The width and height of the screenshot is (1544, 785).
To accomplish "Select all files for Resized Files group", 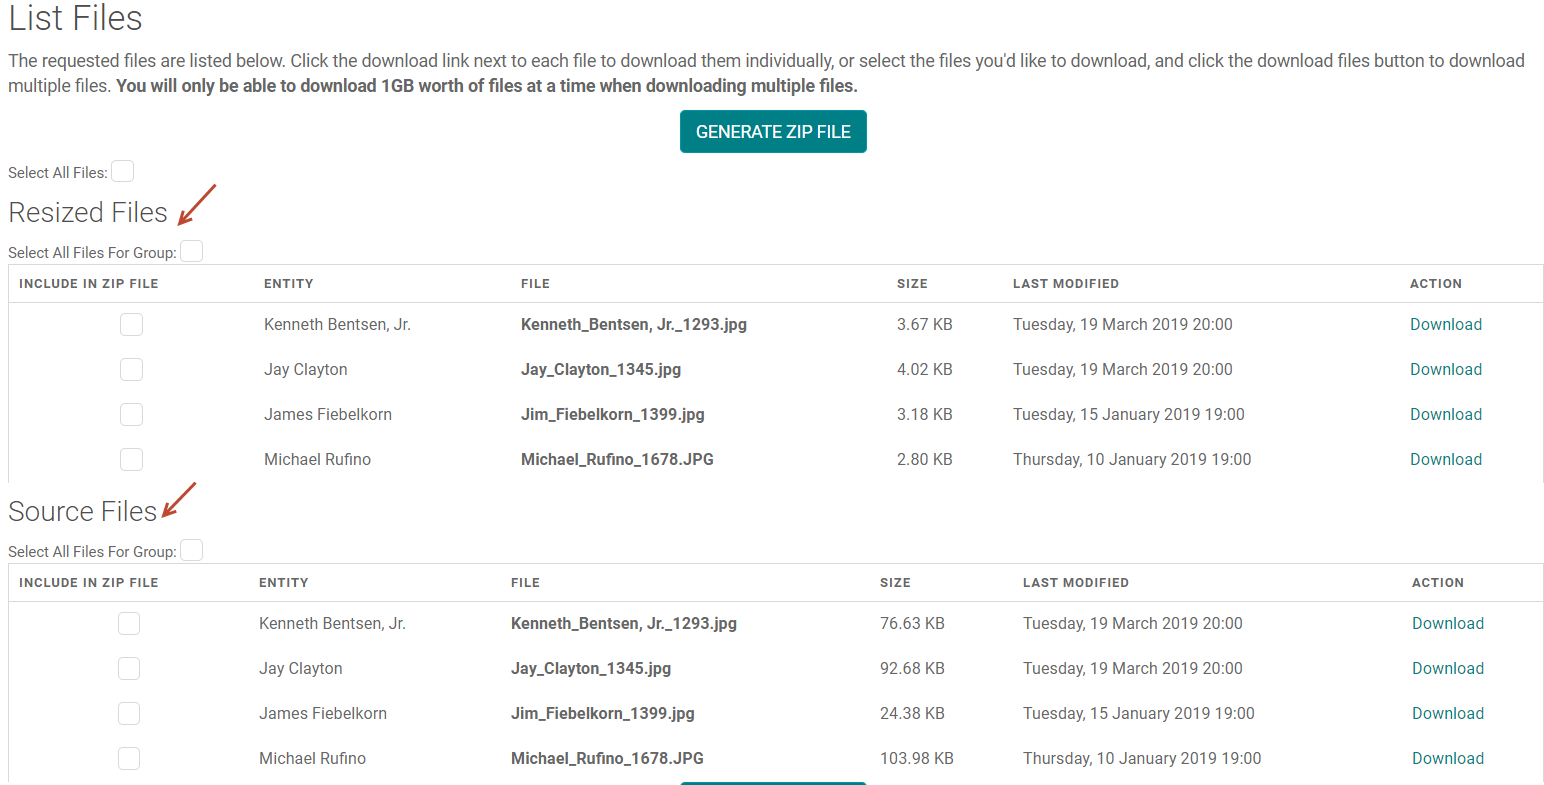I will 191,252.
